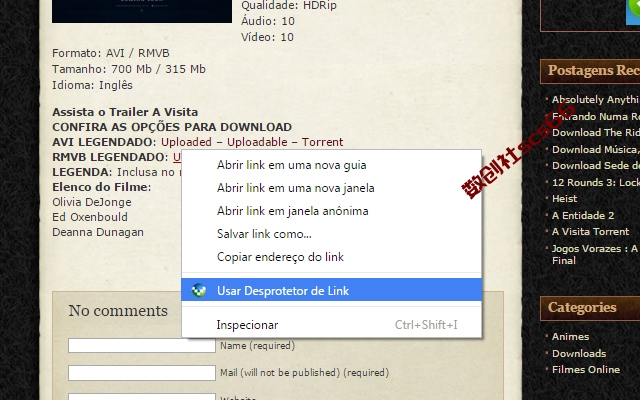This screenshot has height=400, width=640.
Task: Open the Animes category
Action: [x=570, y=337]
